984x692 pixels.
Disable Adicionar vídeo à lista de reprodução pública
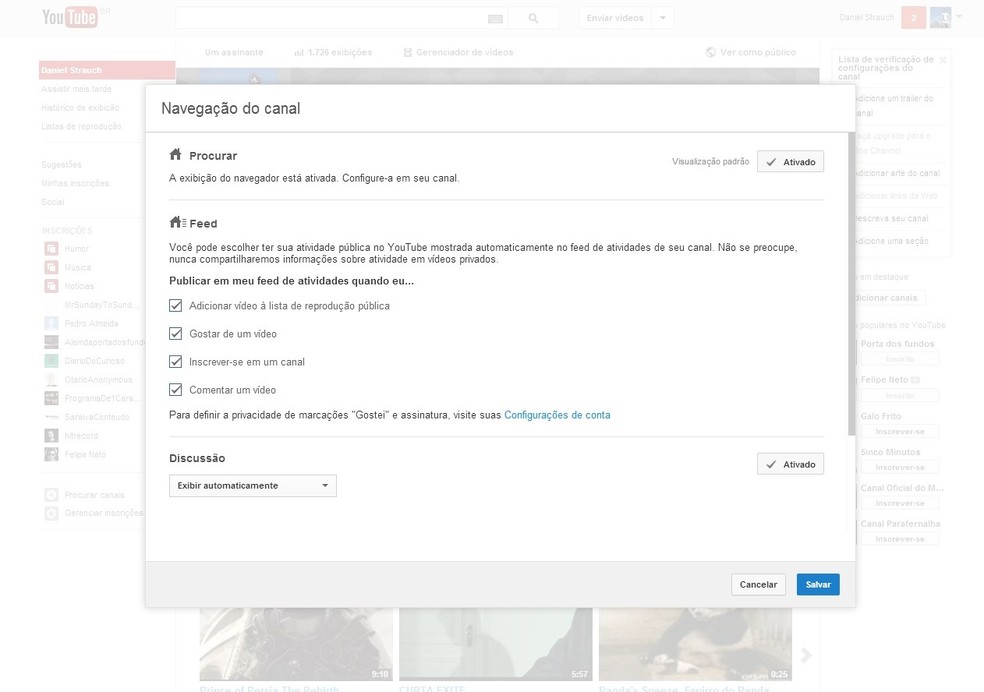point(176,305)
